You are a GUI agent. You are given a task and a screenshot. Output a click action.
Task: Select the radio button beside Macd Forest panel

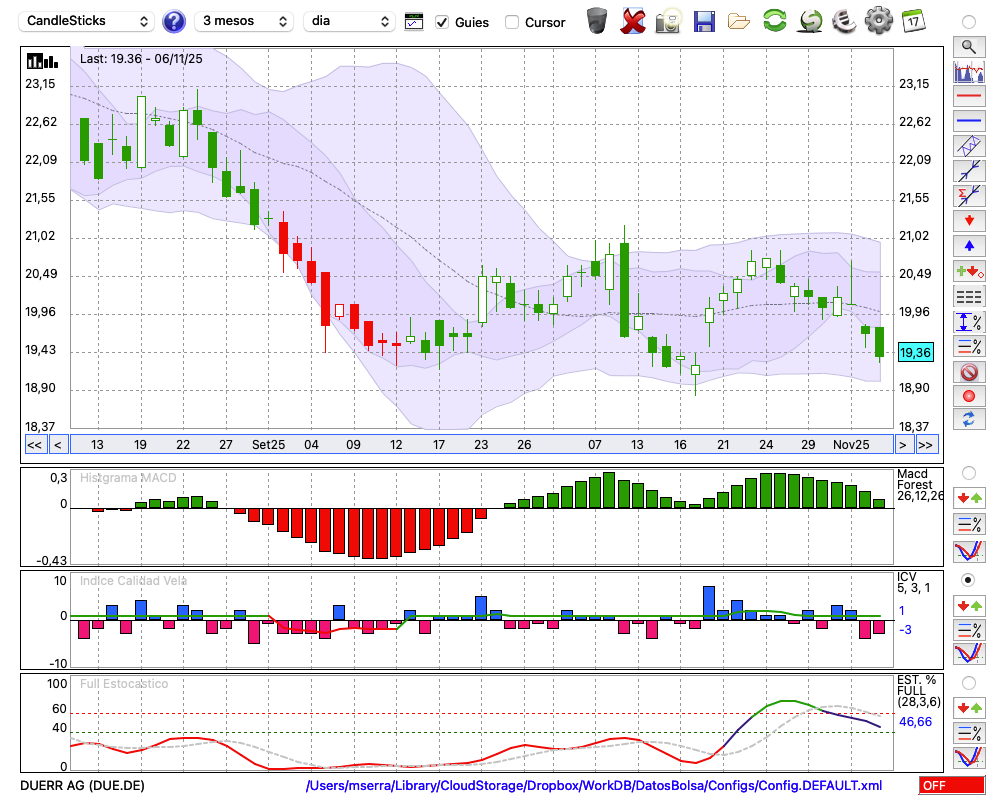tap(968, 472)
